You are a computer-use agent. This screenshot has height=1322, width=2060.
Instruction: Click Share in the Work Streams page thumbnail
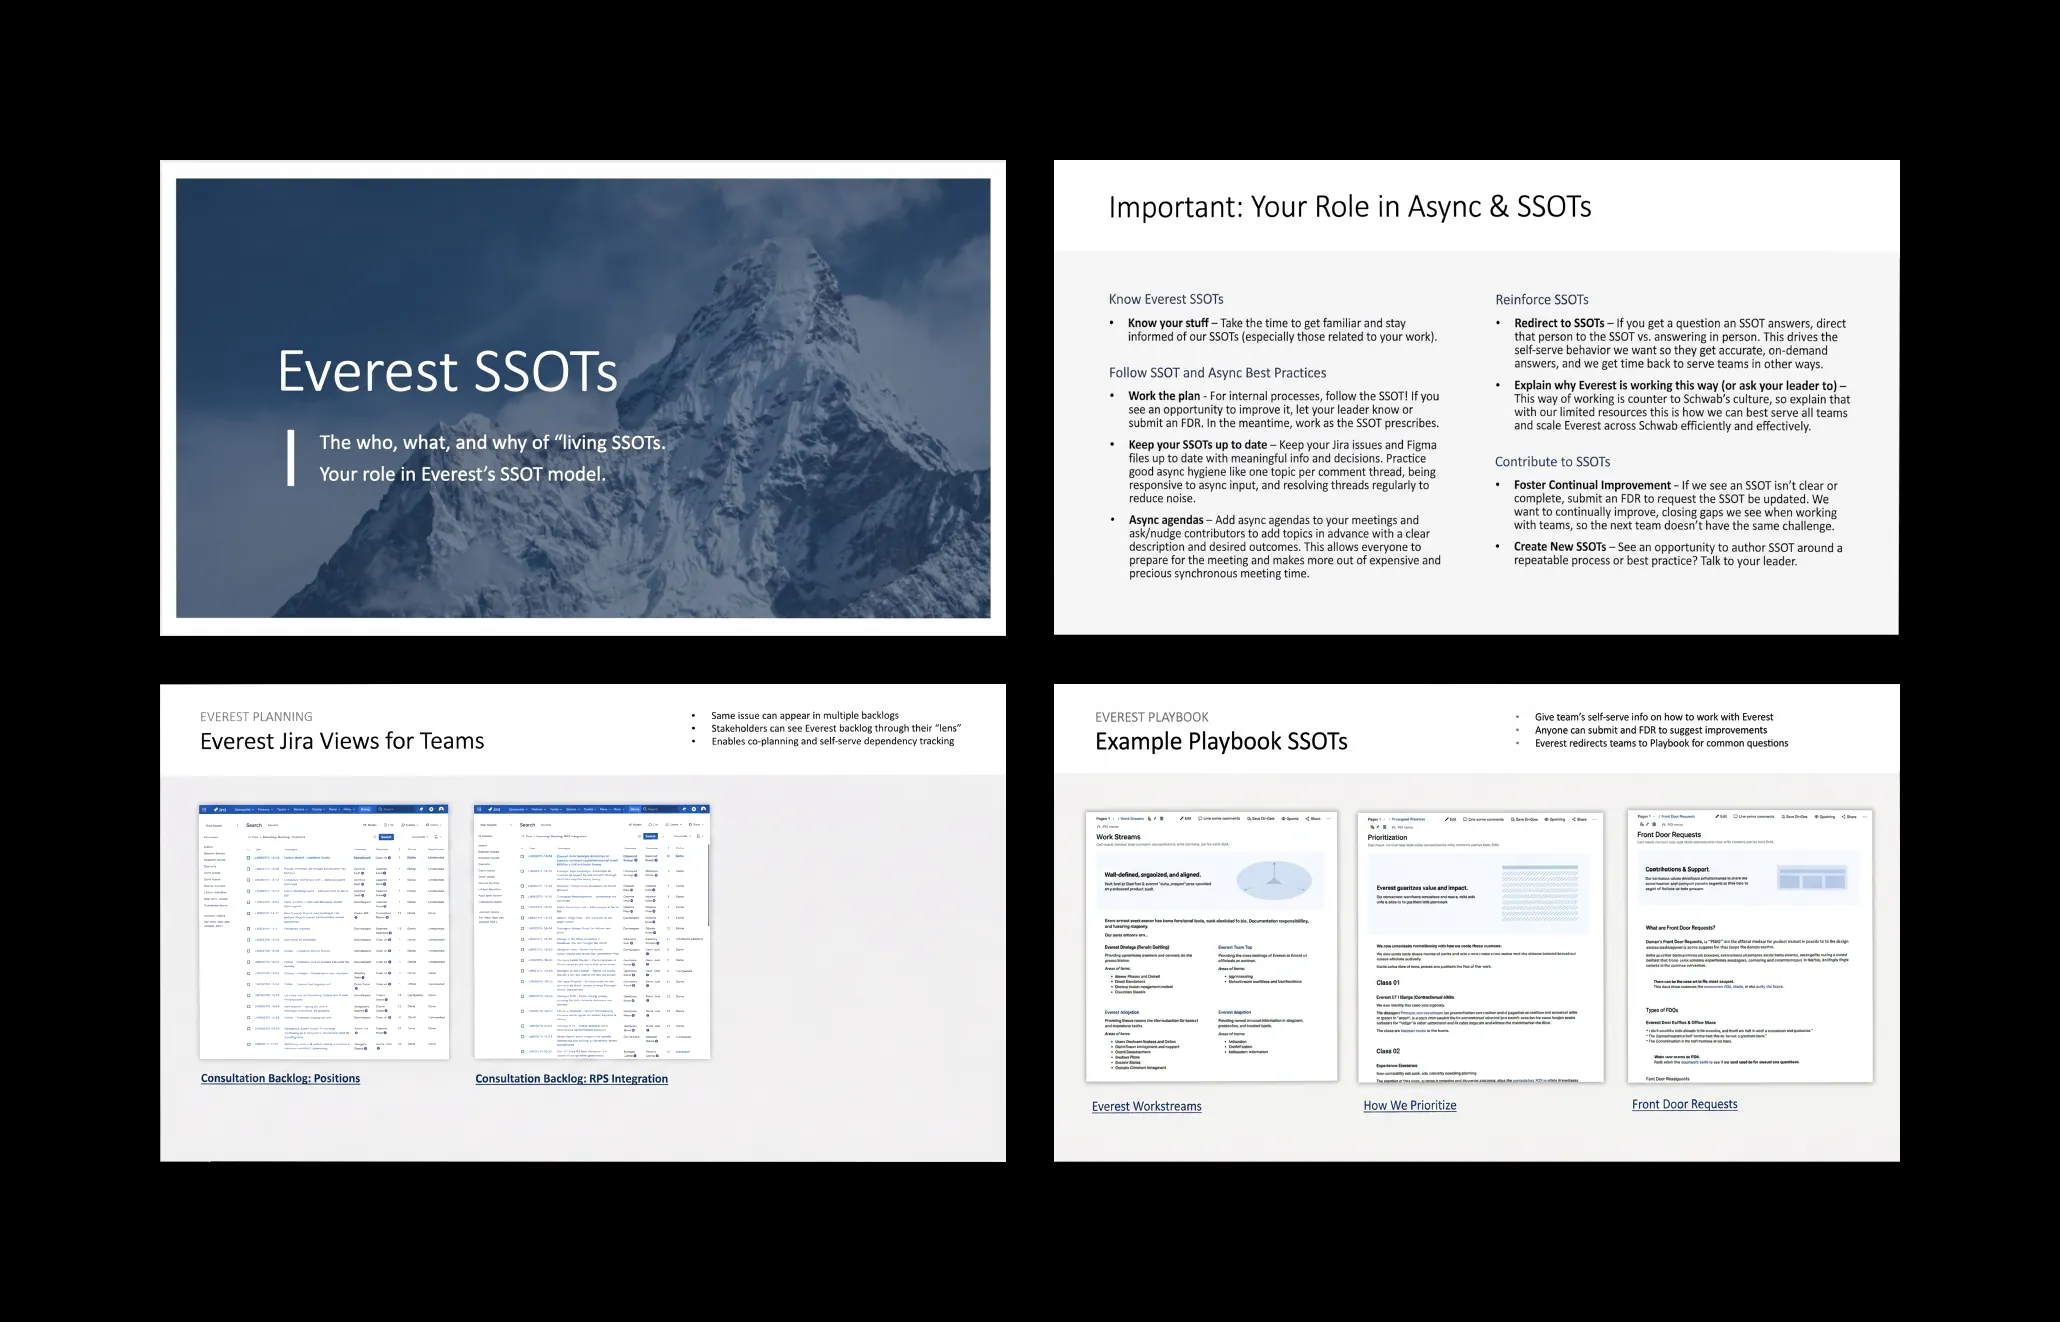1313,818
